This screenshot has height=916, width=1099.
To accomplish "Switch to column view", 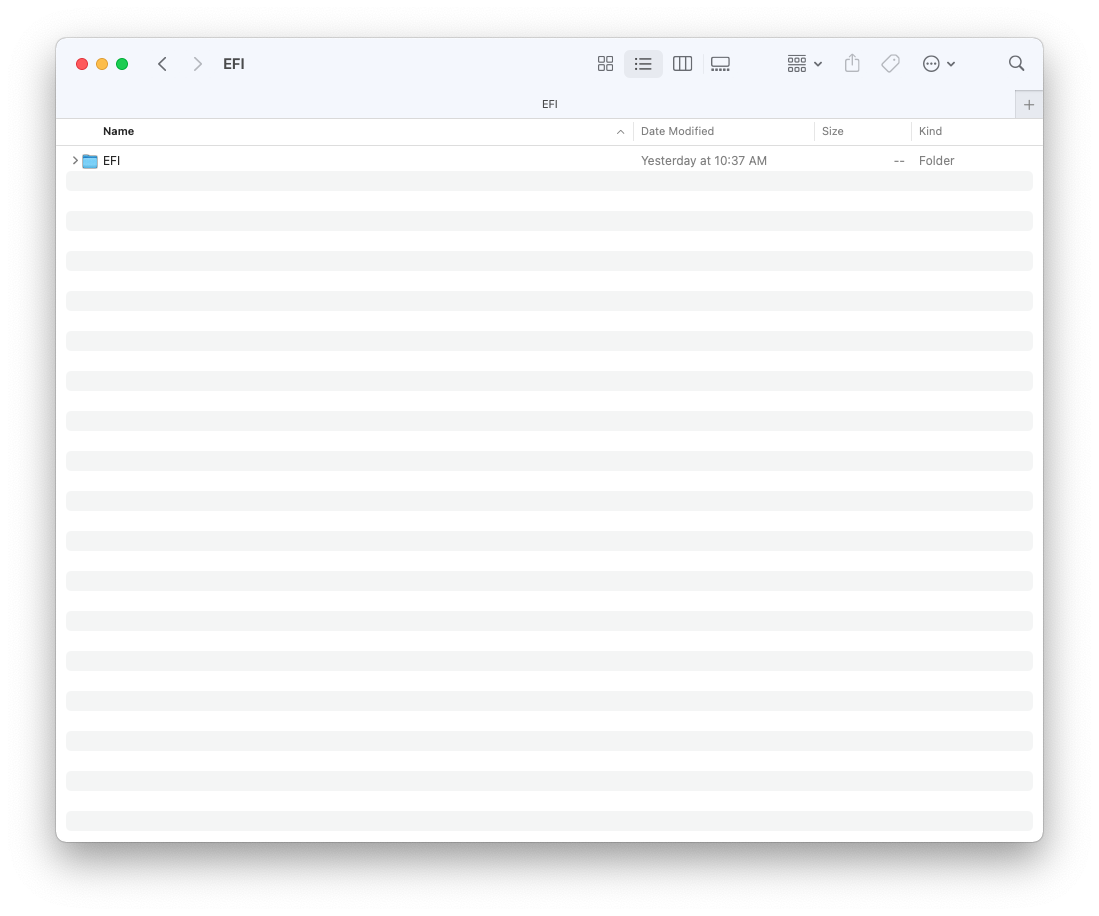I will coord(682,64).
